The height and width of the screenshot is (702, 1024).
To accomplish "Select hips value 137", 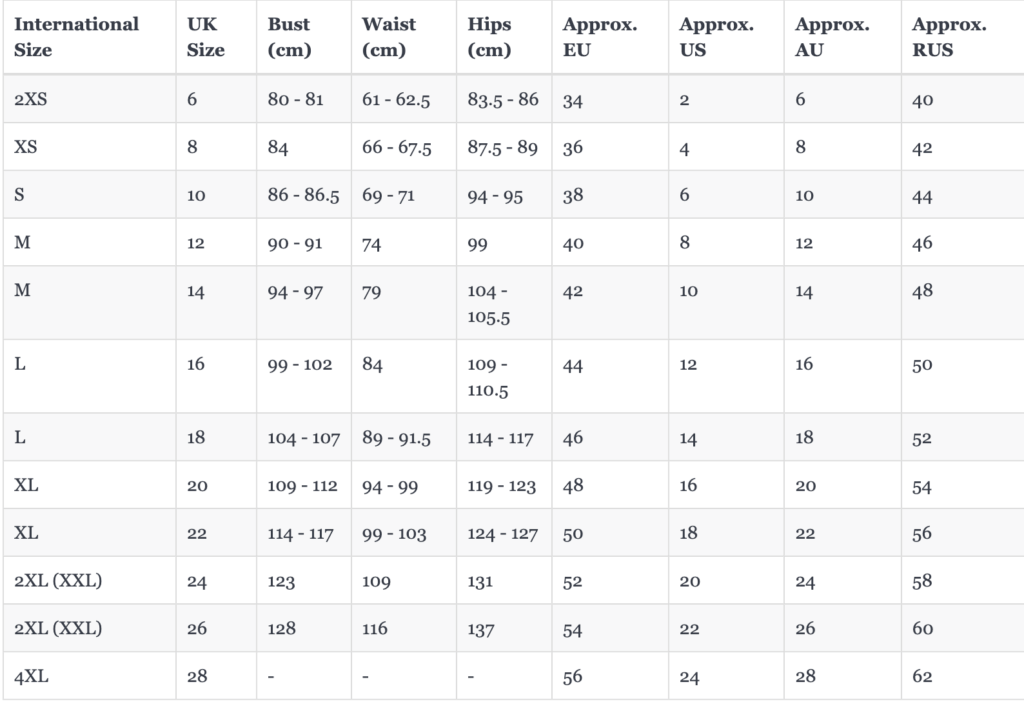I will coord(481,629).
